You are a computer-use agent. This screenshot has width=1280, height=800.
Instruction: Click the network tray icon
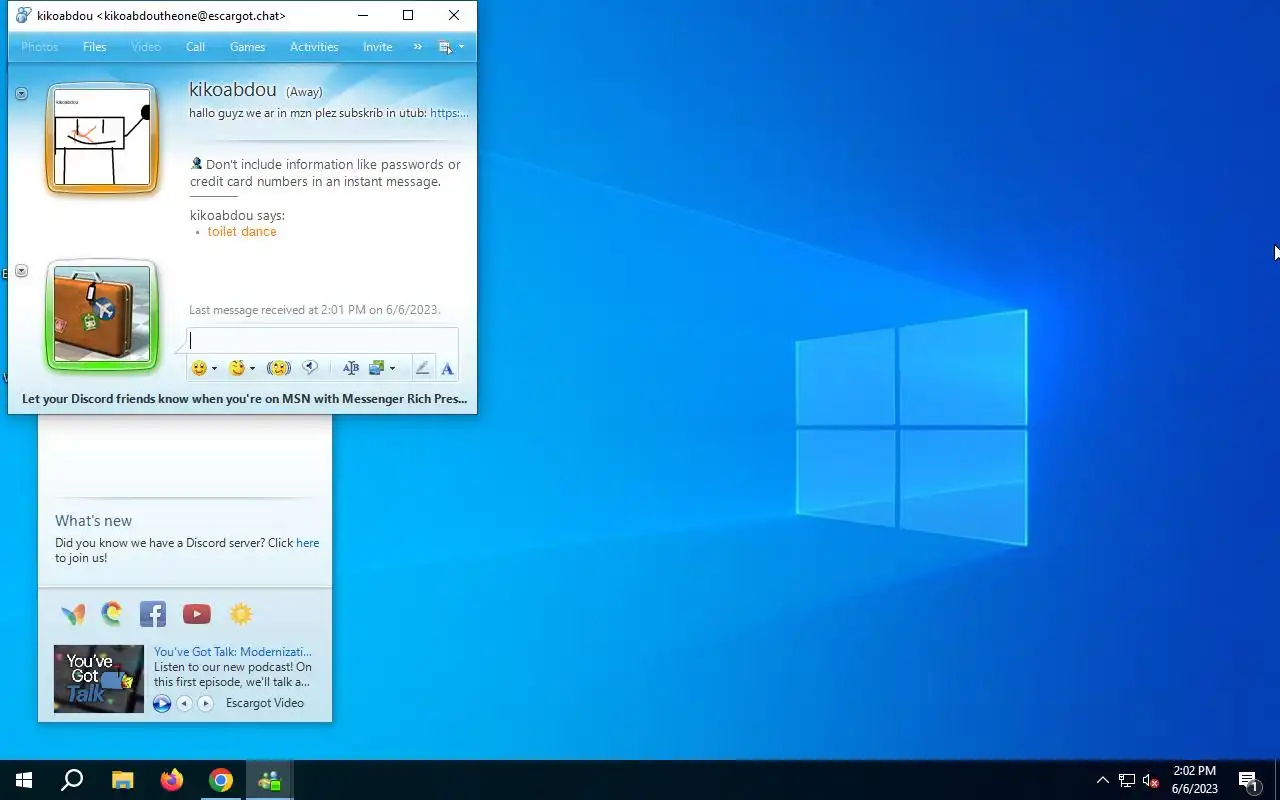coord(1127,781)
